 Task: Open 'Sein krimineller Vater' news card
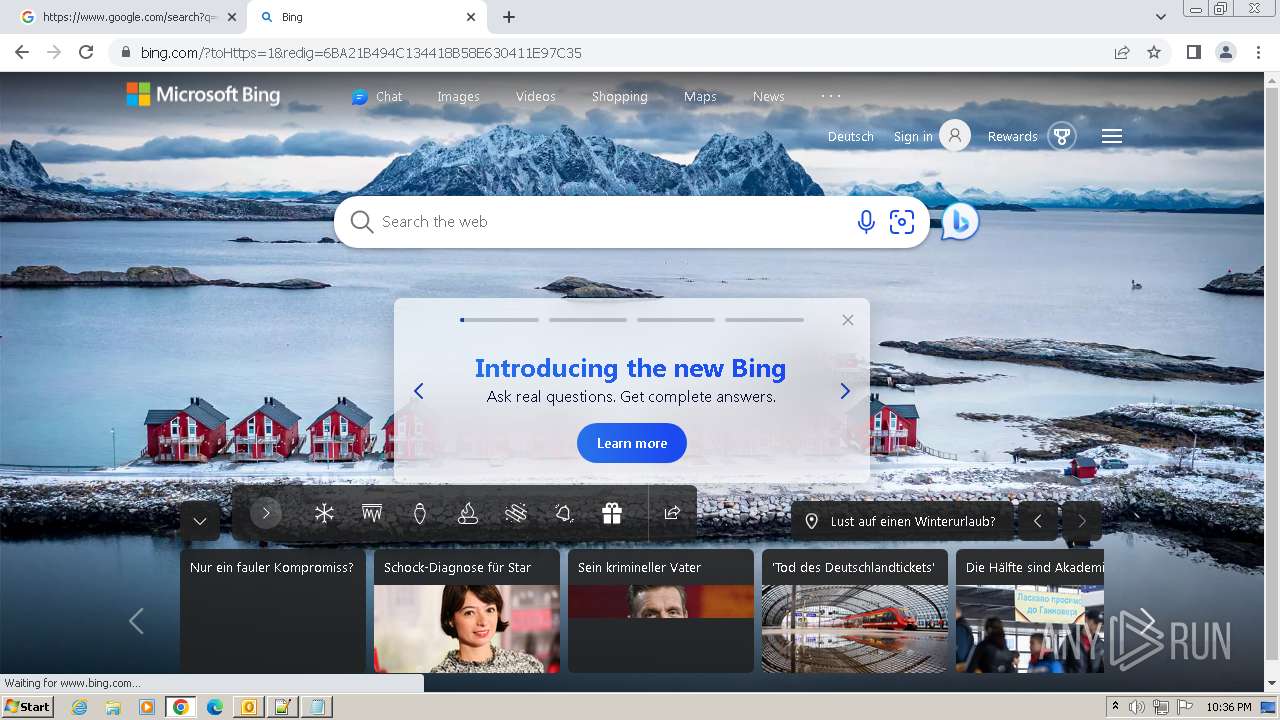pyautogui.click(x=661, y=610)
